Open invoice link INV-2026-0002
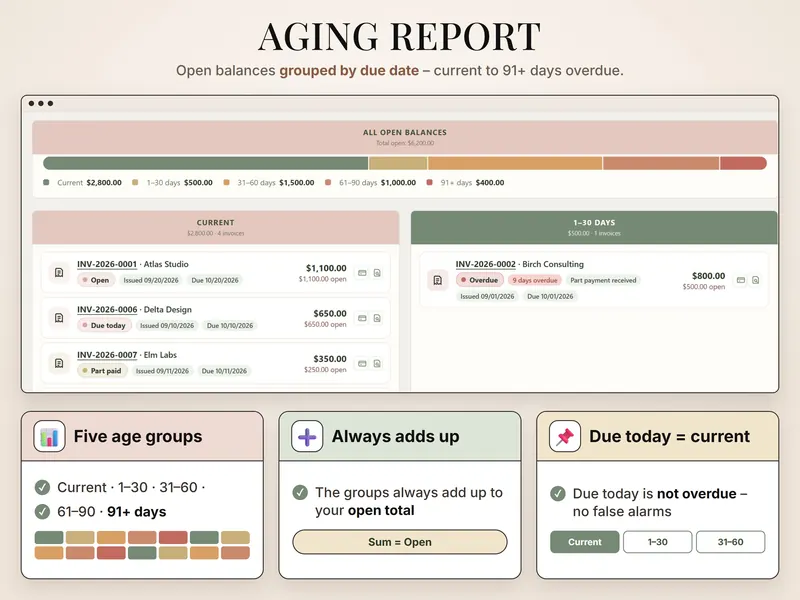 (x=486, y=264)
